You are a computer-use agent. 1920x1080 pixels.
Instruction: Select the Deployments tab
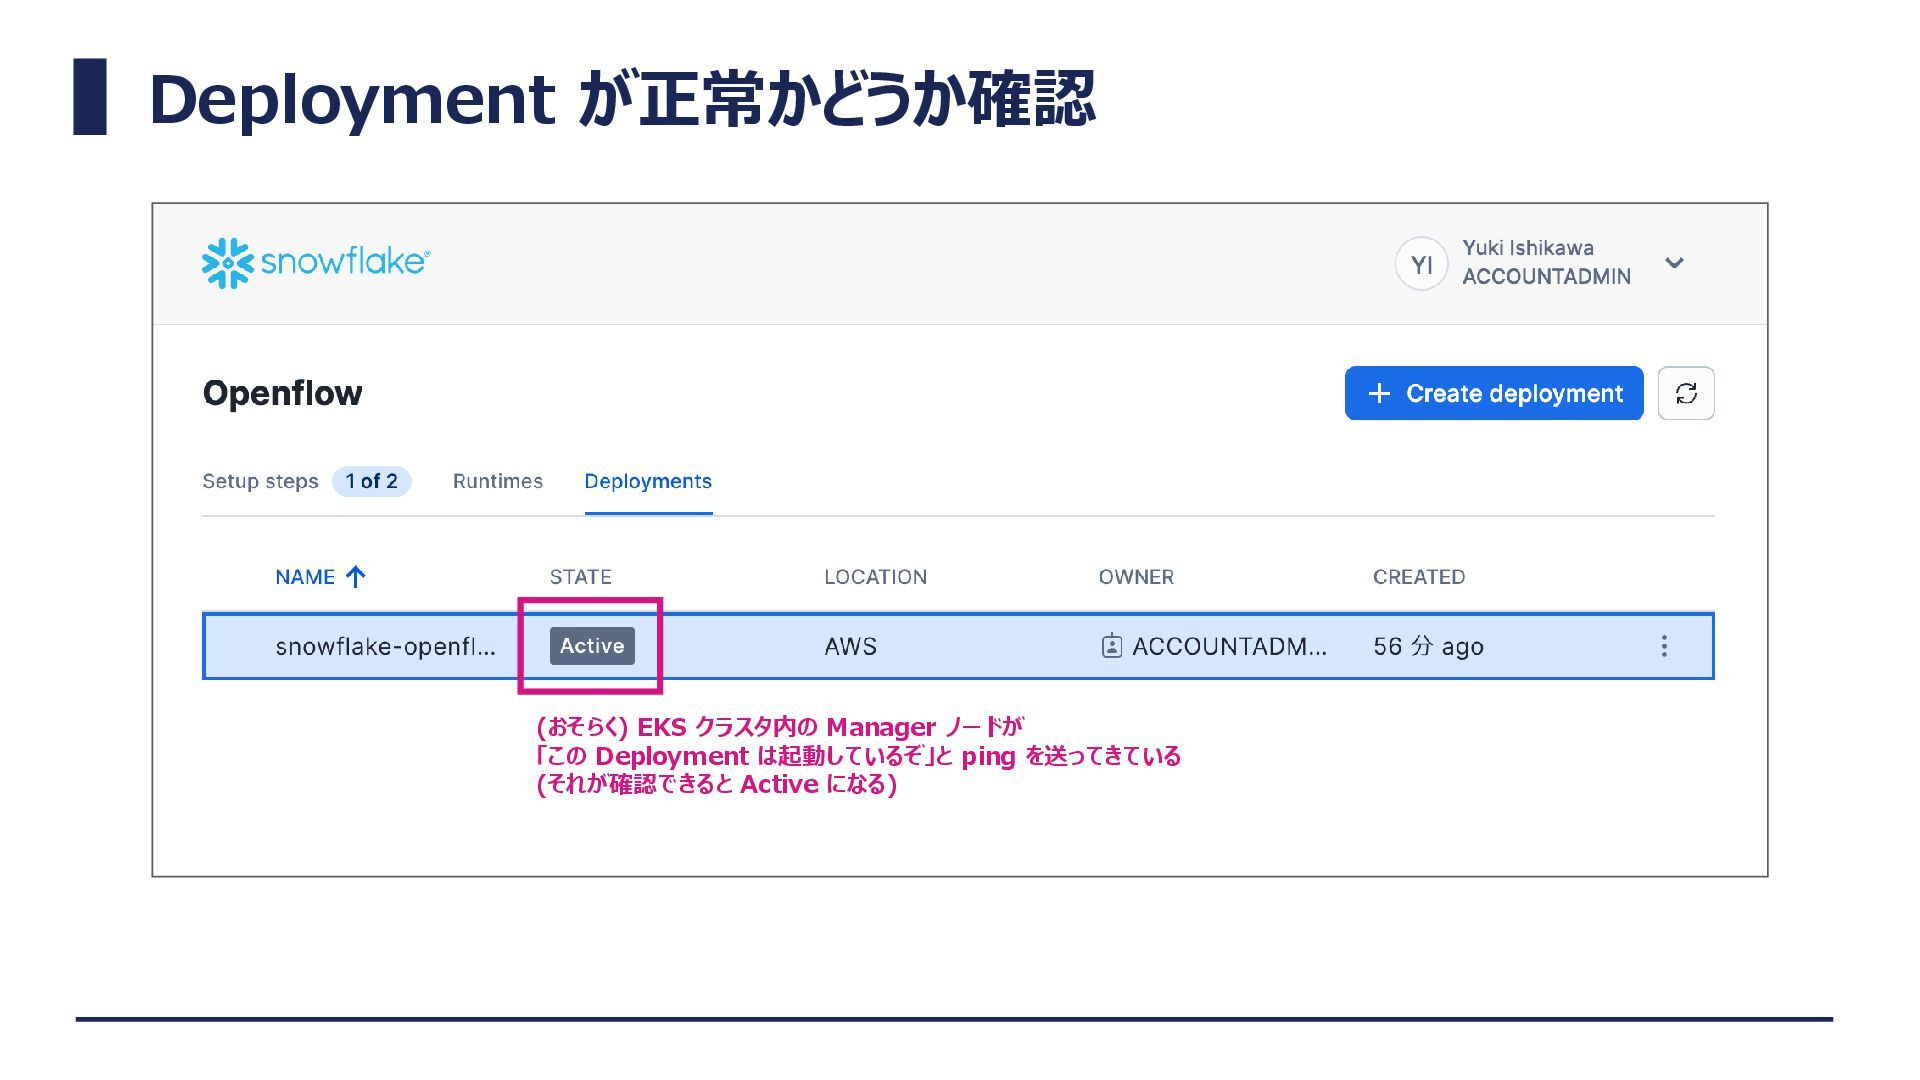(647, 481)
